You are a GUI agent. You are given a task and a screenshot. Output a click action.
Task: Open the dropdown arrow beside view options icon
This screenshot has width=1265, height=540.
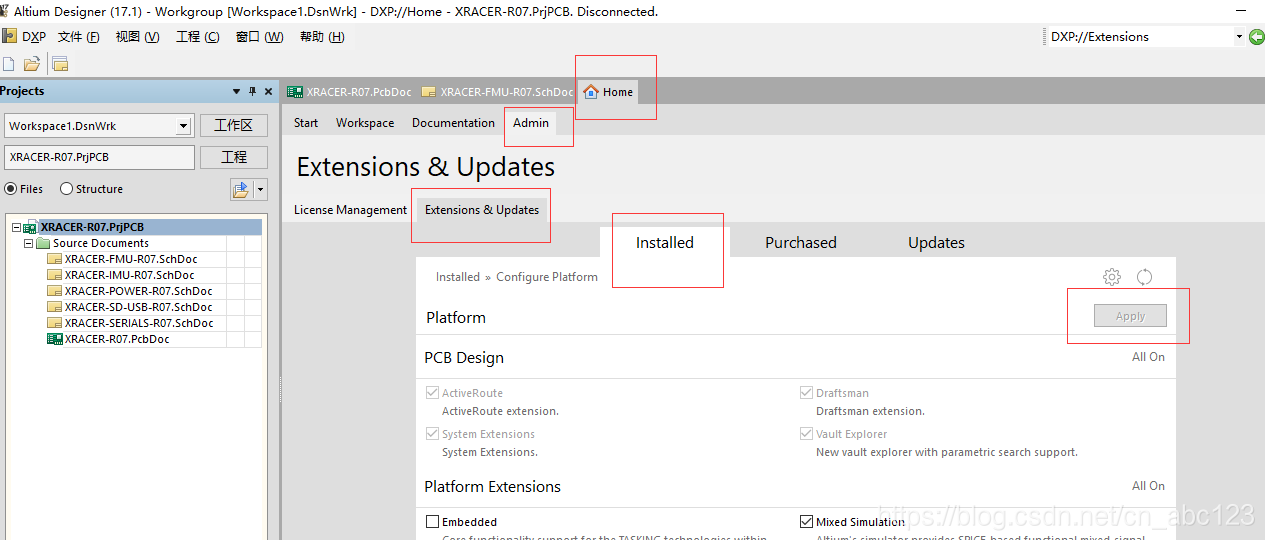pyautogui.click(x=261, y=189)
